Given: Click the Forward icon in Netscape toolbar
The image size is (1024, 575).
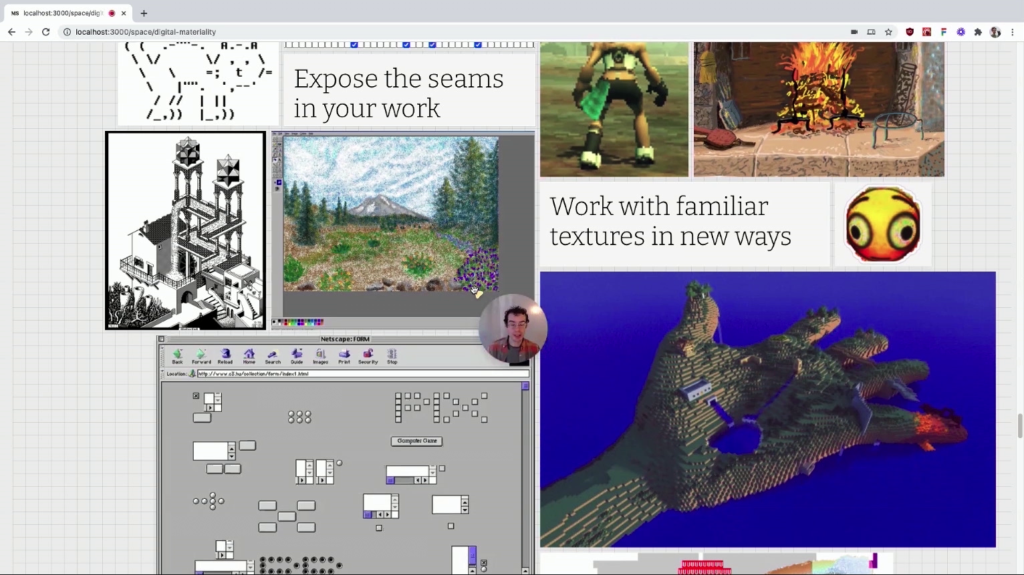Looking at the screenshot, I should tap(201, 356).
